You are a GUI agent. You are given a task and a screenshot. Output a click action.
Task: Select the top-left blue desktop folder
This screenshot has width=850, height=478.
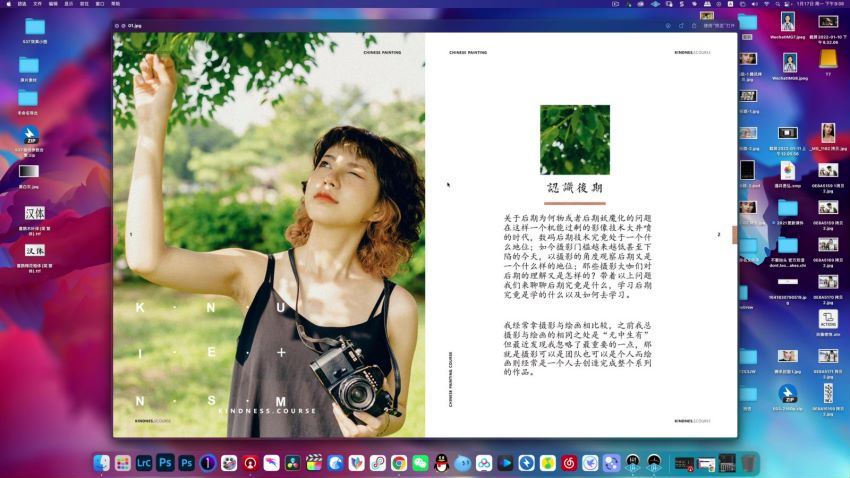(x=35, y=26)
